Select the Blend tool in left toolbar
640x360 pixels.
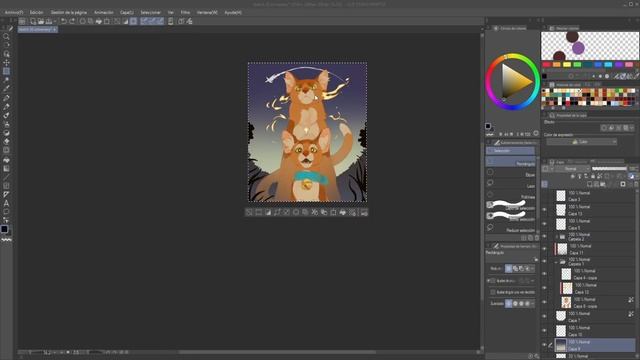click(6, 151)
